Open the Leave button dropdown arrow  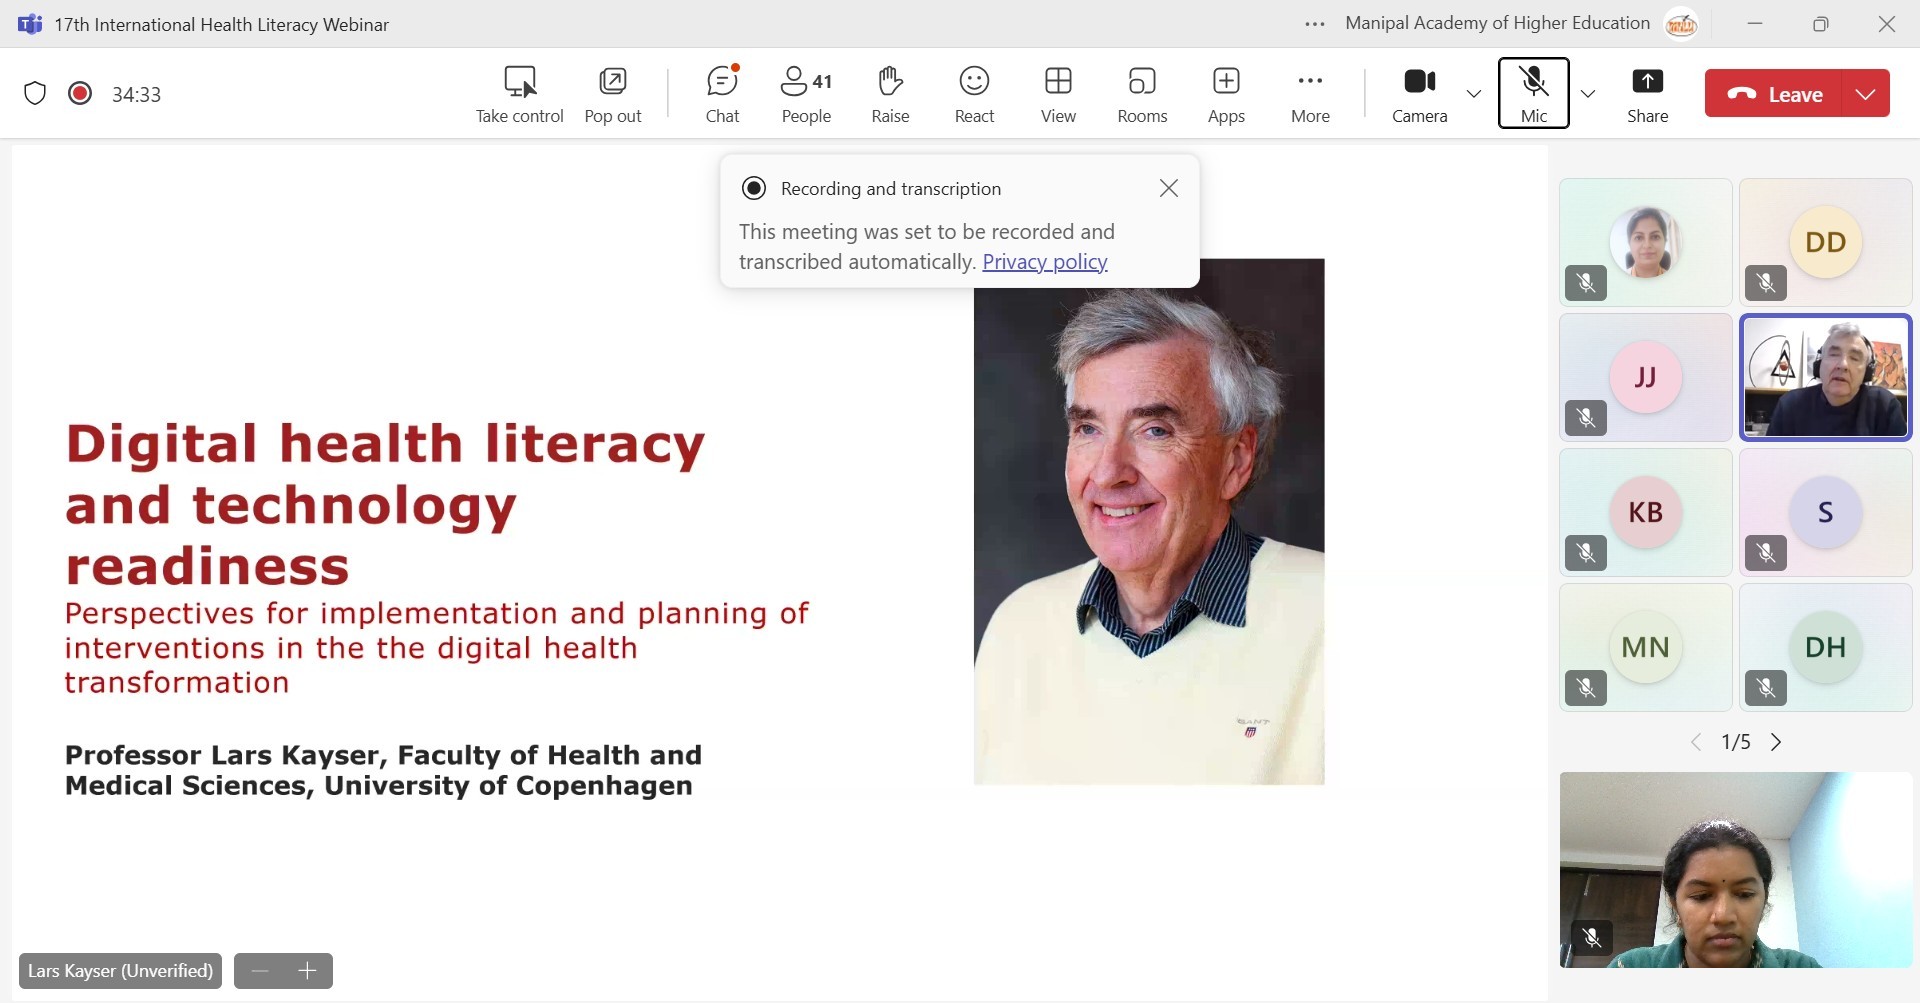click(1865, 94)
